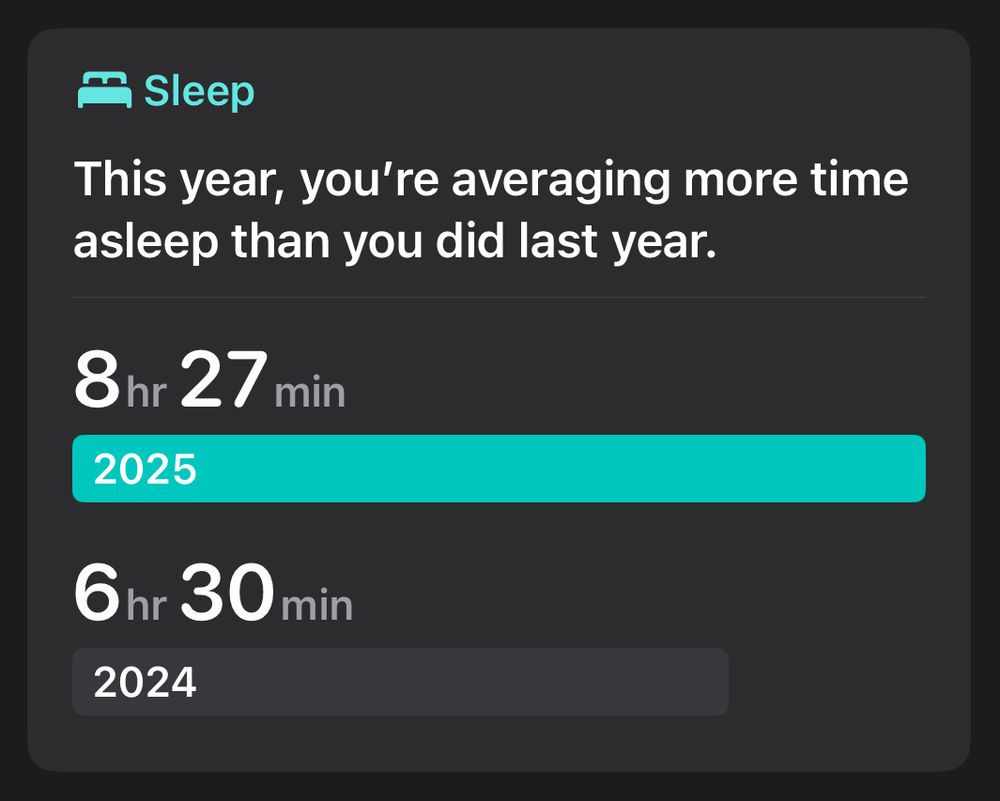Image resolution: width=1000 pixels, height=801 pixels.
Task: Toggle highlight on the teal year bar
Action: [498, 467]
